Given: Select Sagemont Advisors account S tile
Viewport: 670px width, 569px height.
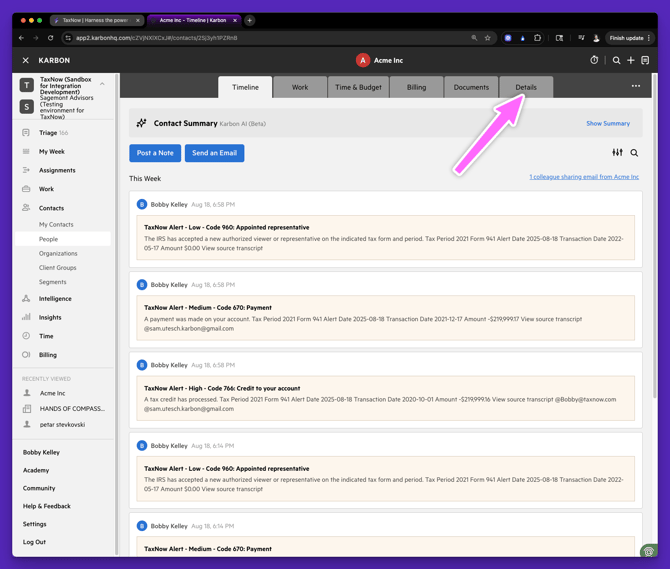Looking at the screenshot, I should point(27,107).
